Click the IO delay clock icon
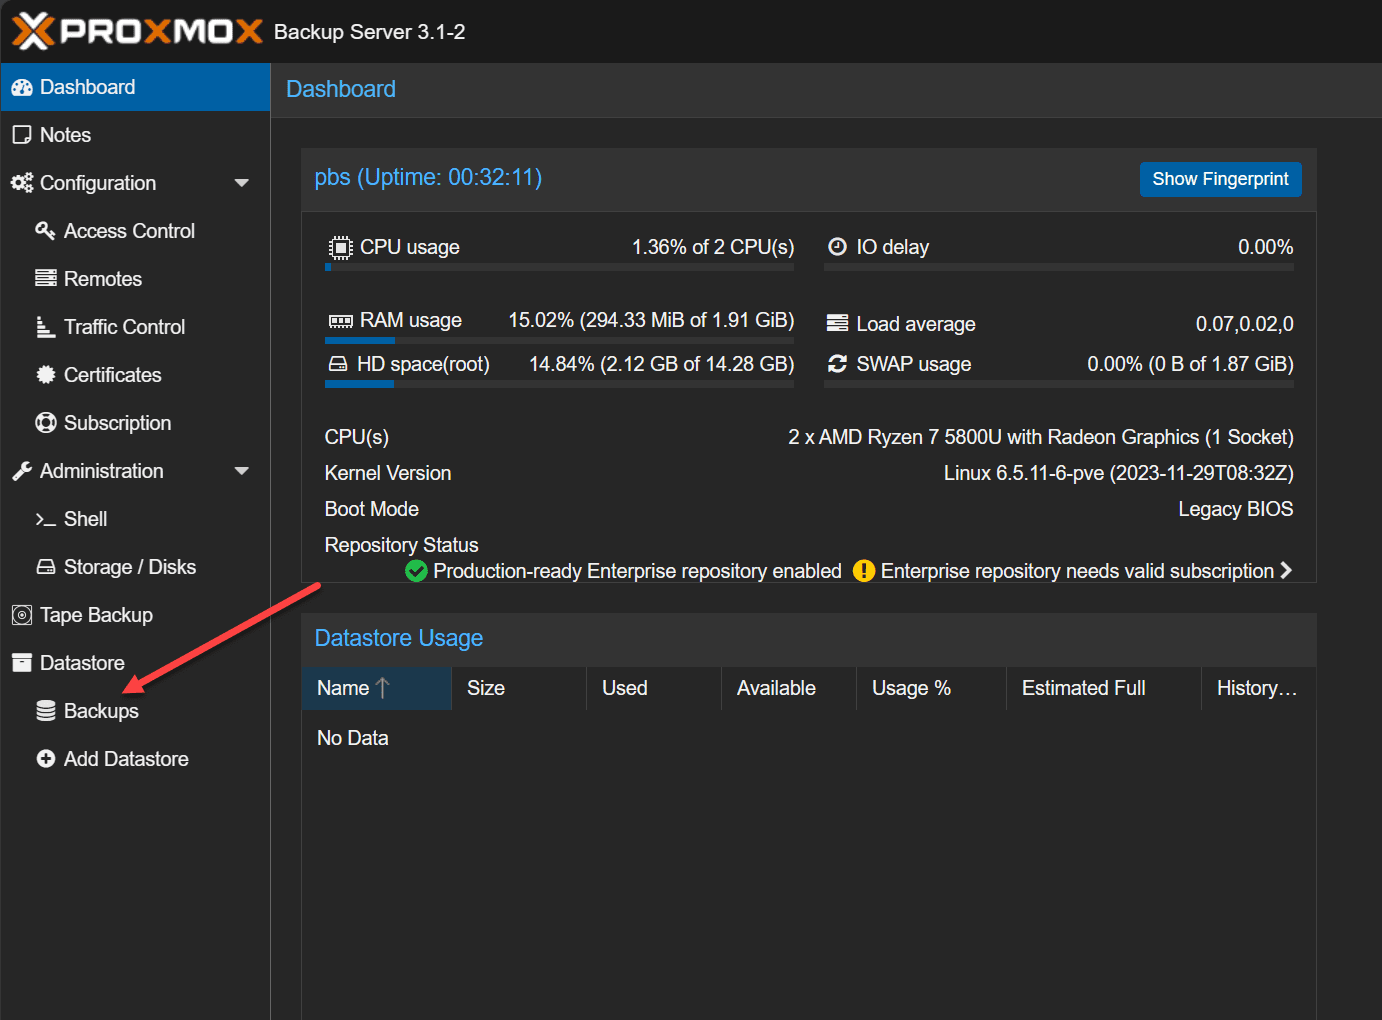This screenshot has width=1382, height=1020. pyautogui.click(x=838, y=247)
